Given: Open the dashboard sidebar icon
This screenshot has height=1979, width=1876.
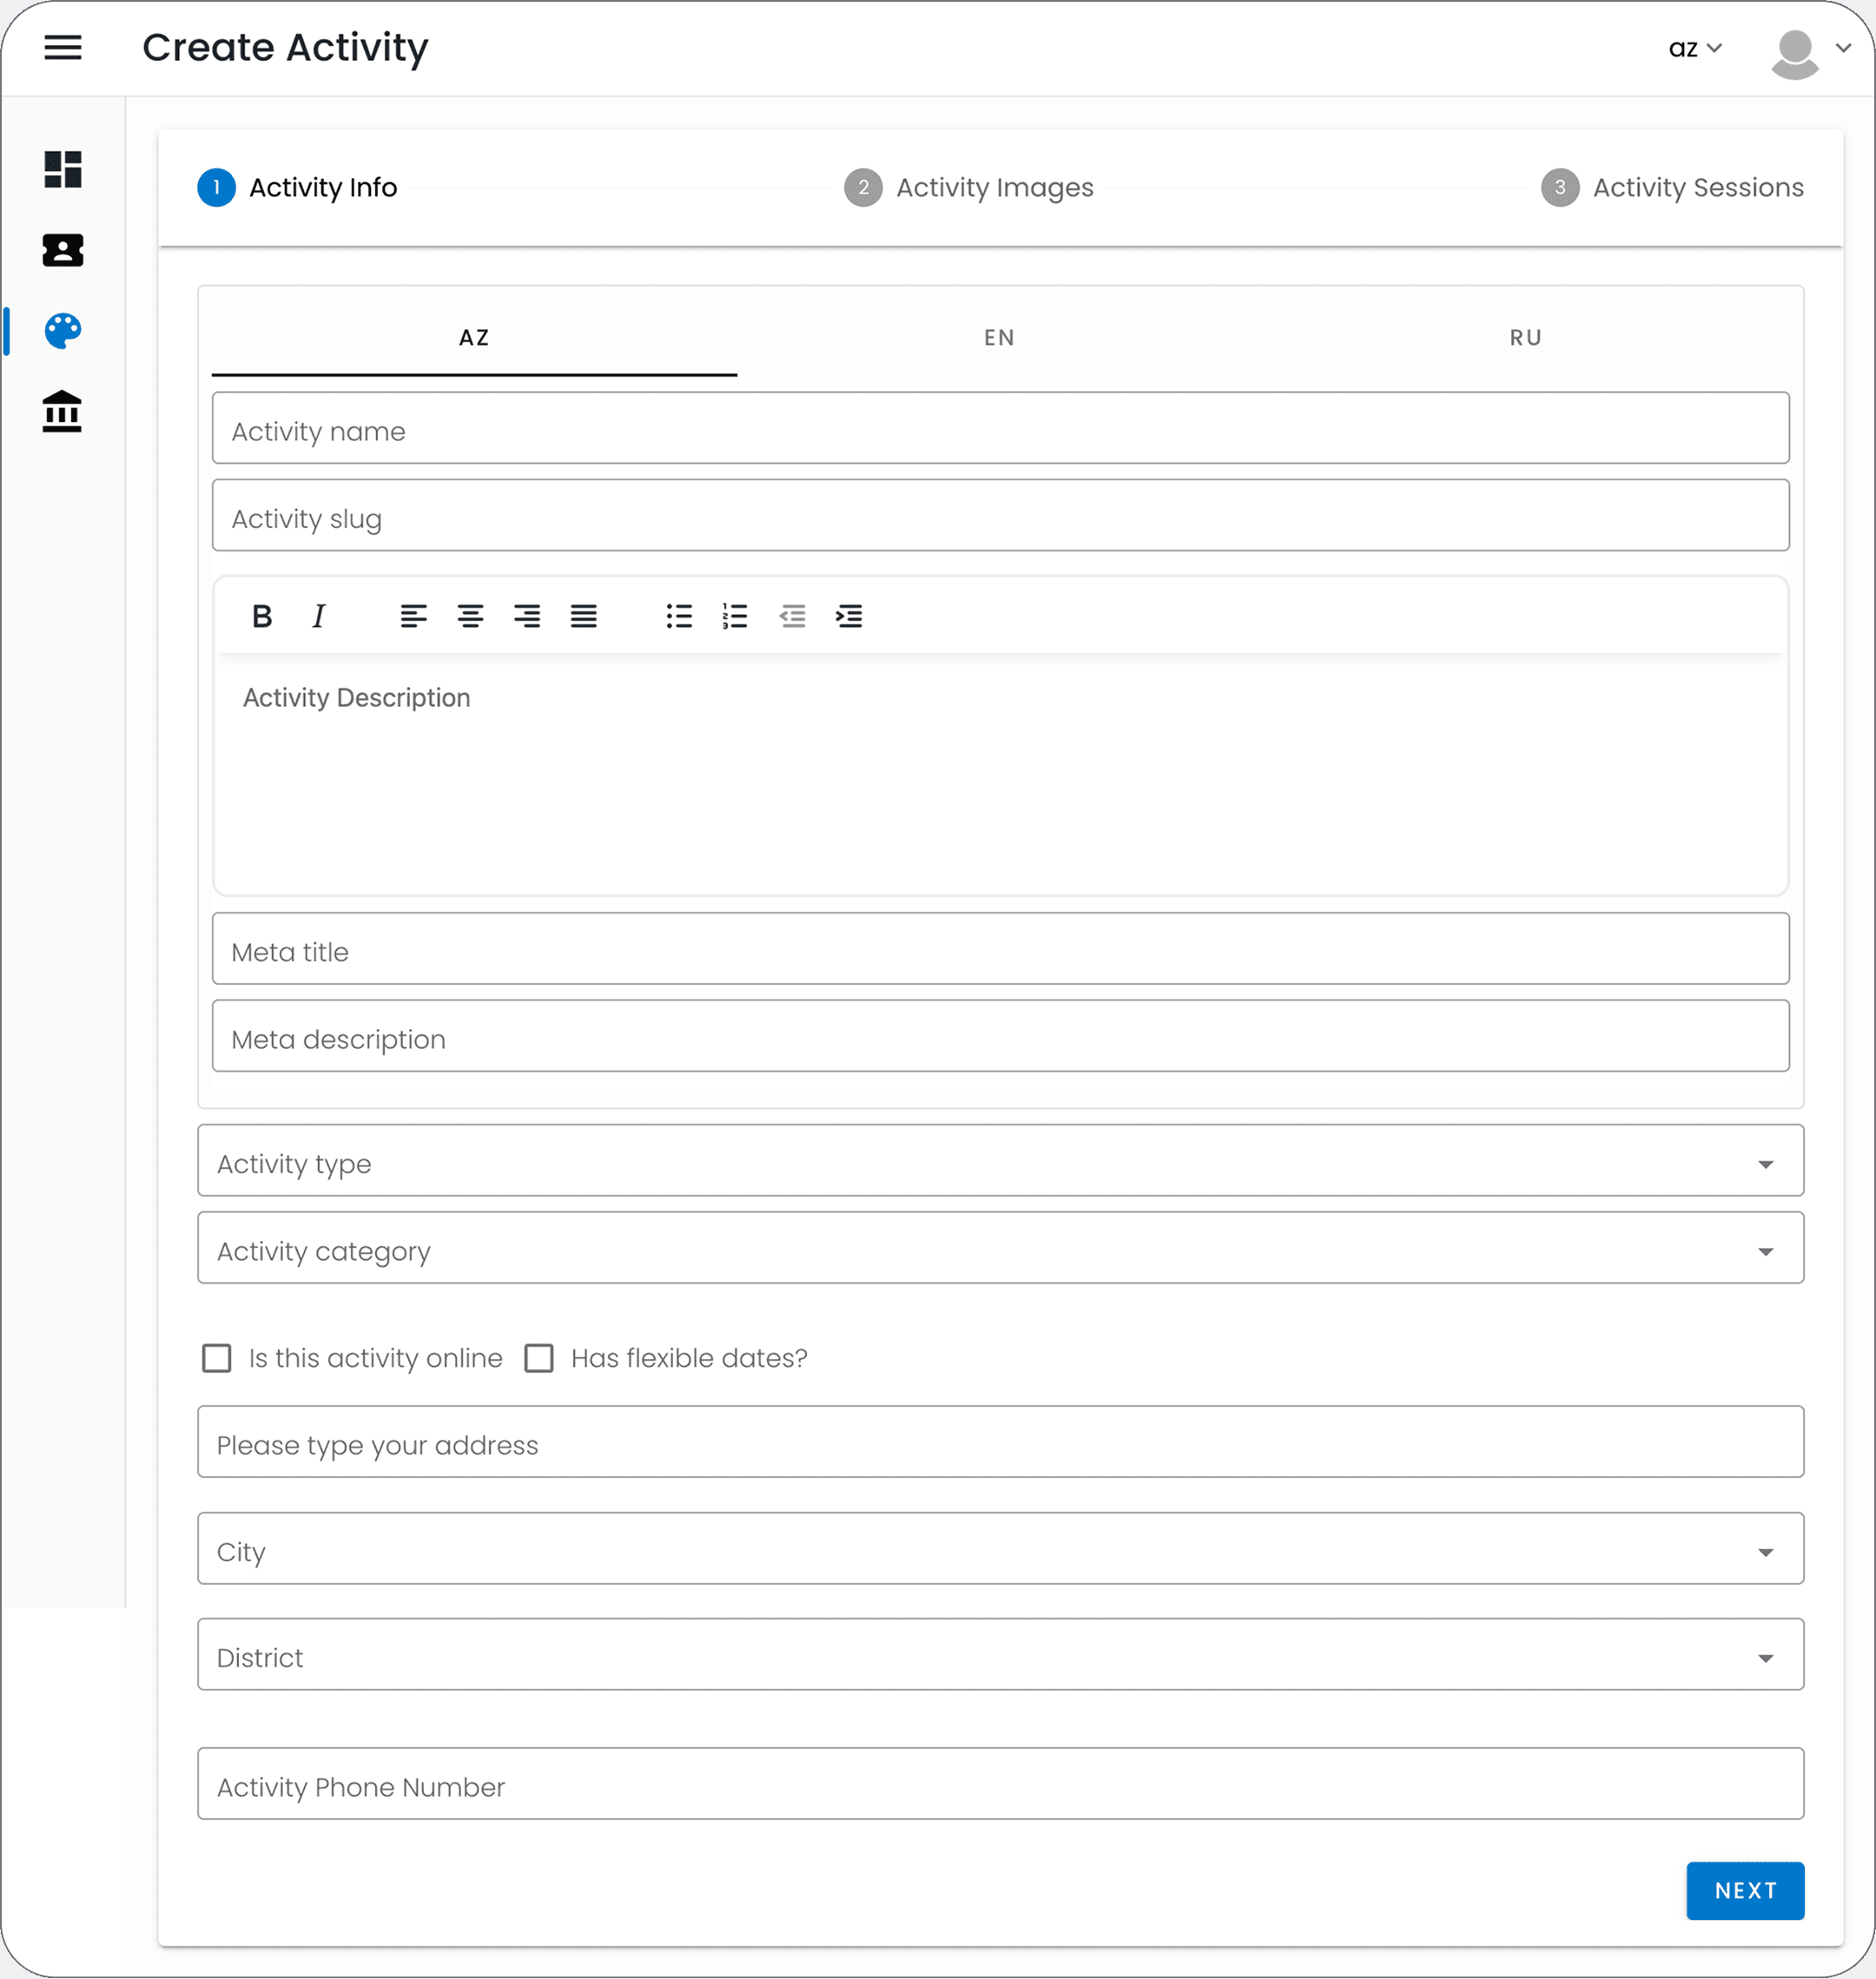Looking at the screenshot, I should coord(63,170).
